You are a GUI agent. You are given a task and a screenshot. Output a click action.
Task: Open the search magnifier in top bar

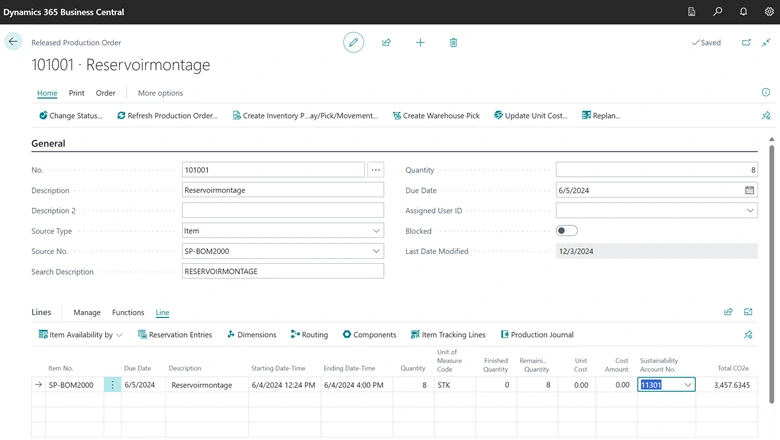(718, 12)
